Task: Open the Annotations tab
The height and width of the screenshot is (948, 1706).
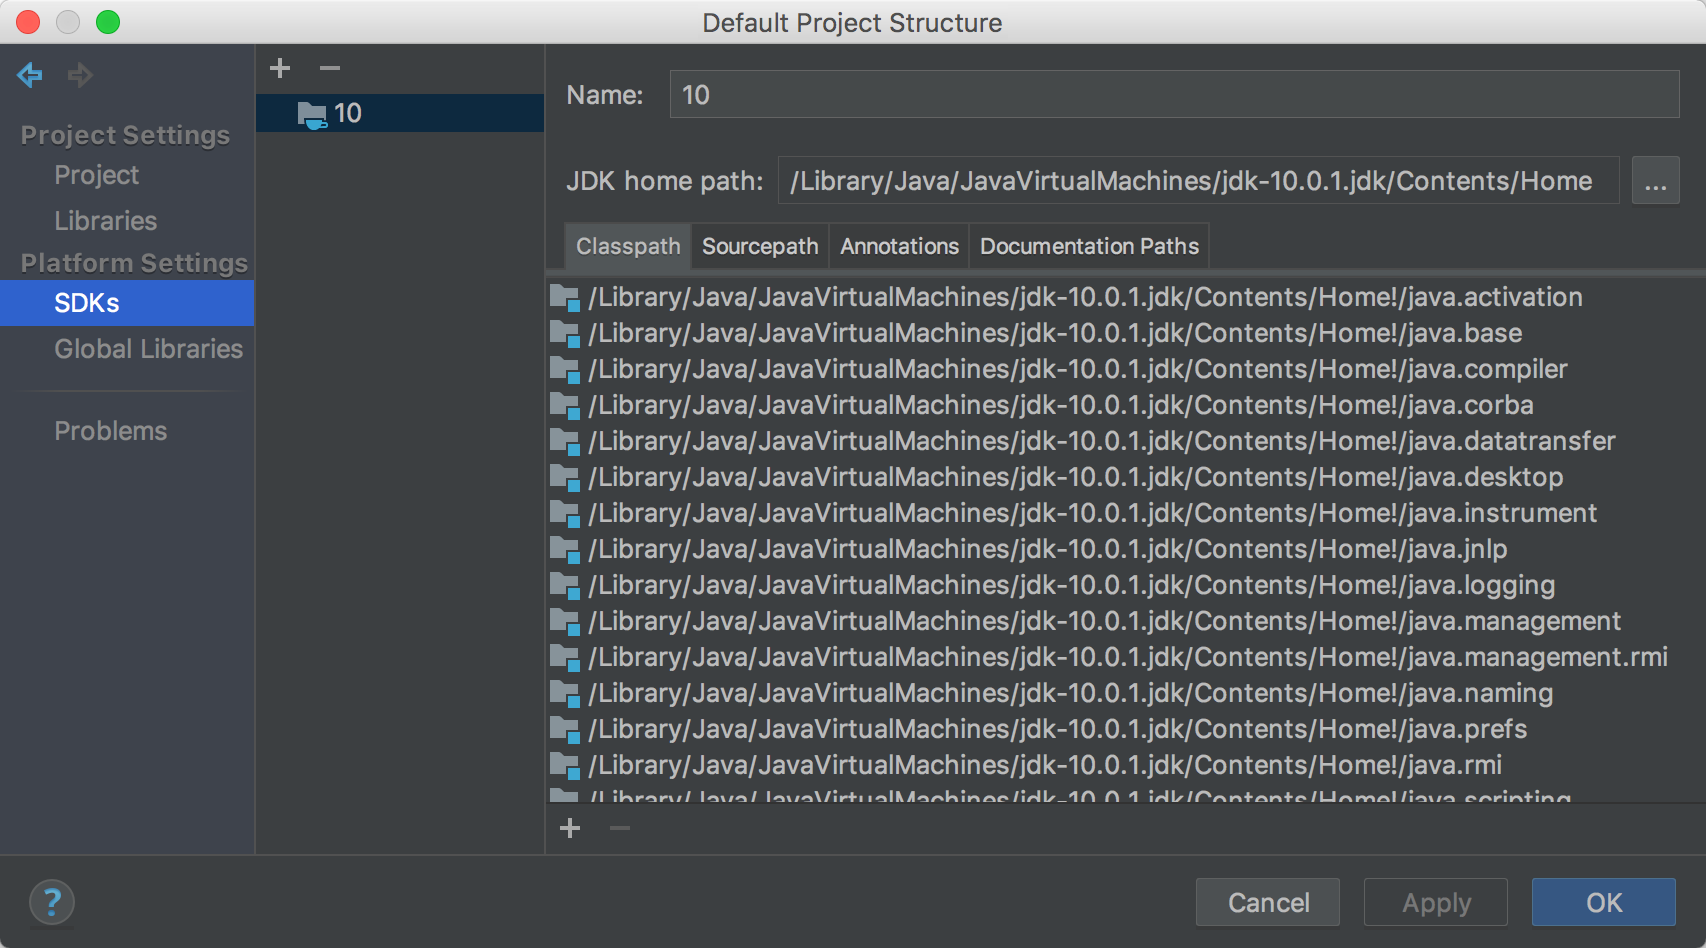Action: coord(899,246)
